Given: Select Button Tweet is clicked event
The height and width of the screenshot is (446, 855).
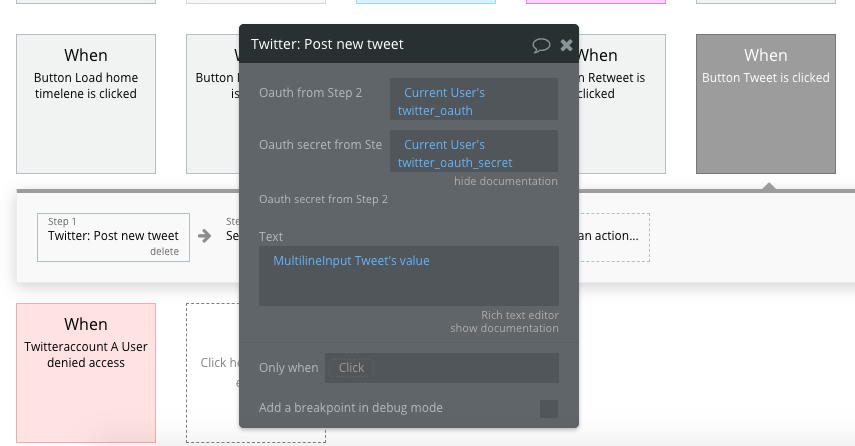Looking at the screenshot, I should pyautogui.click(x=766, y=104).
